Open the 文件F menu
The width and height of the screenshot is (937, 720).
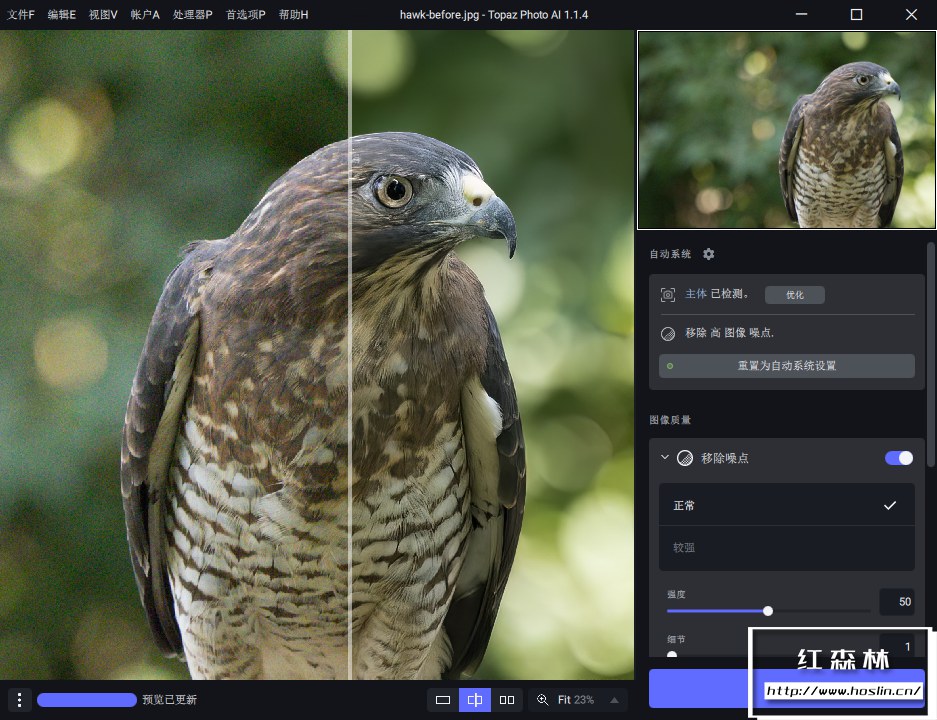(21, 14)
